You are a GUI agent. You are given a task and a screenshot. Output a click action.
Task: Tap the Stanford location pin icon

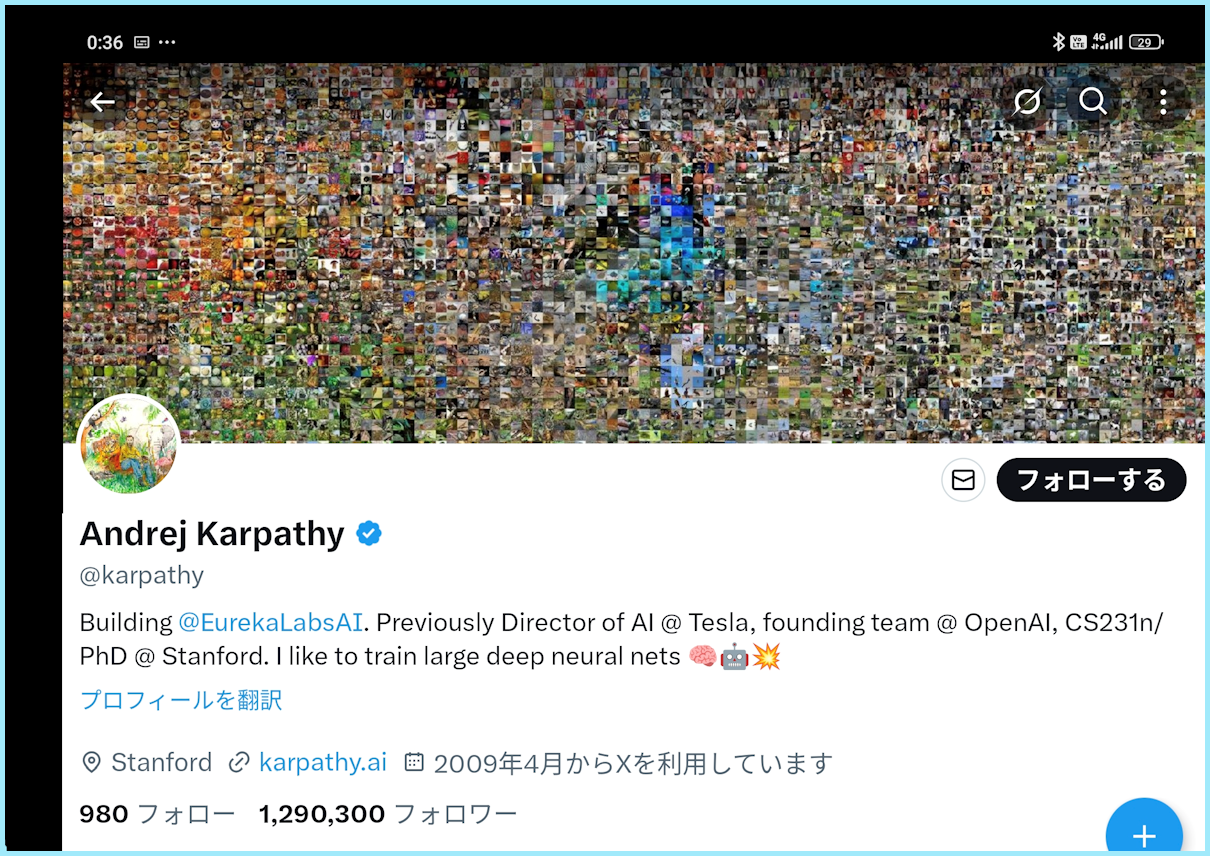click(91, 763)
